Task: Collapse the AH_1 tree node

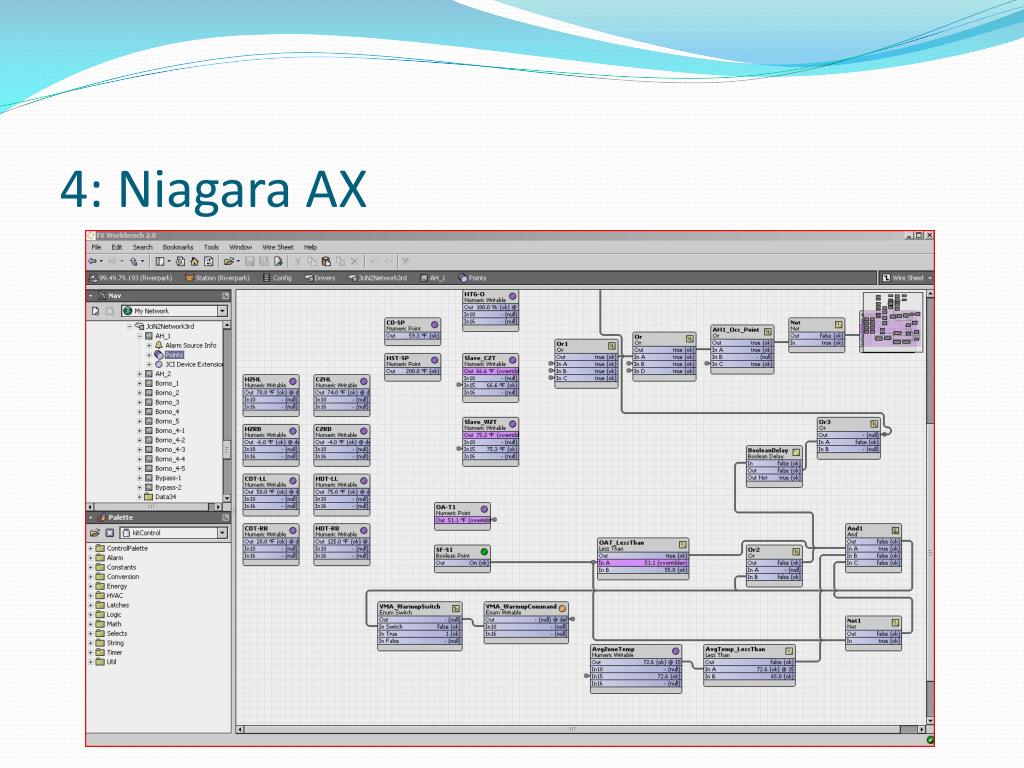Action: pos(139,336)
